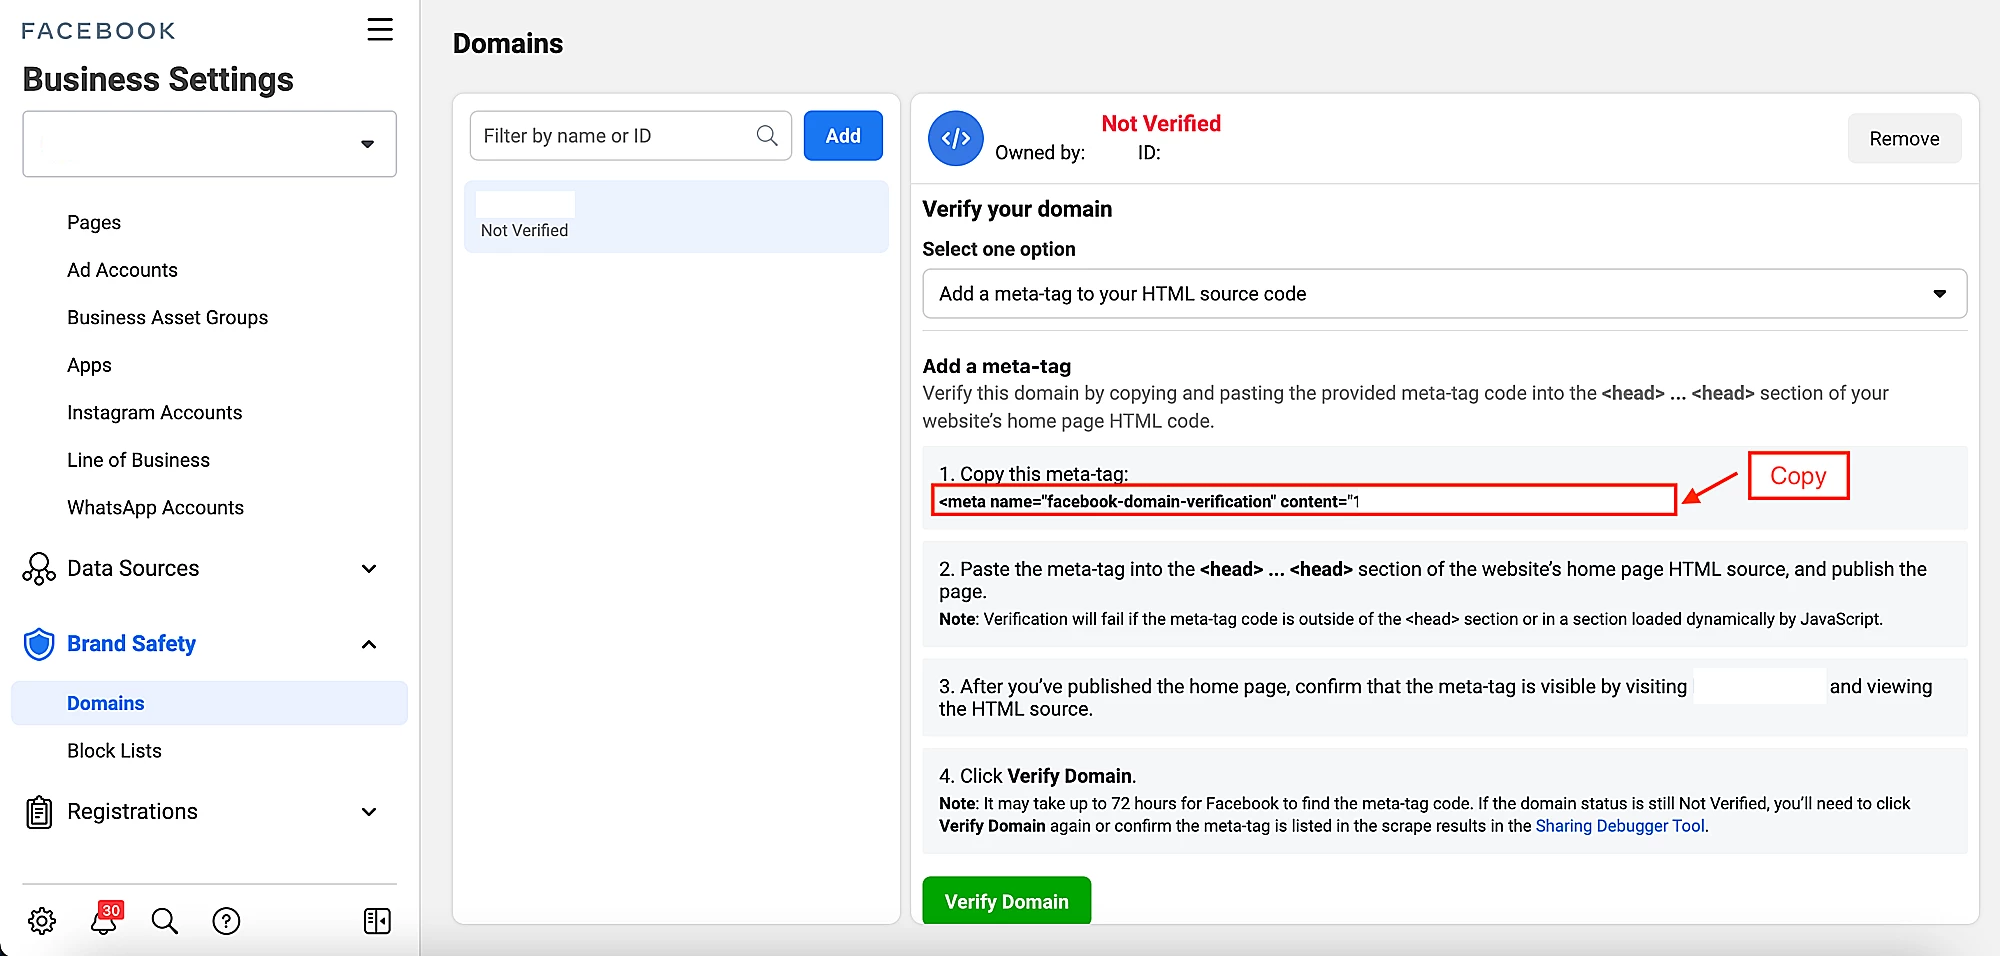Select Line of Business

(x=138, y=460)
